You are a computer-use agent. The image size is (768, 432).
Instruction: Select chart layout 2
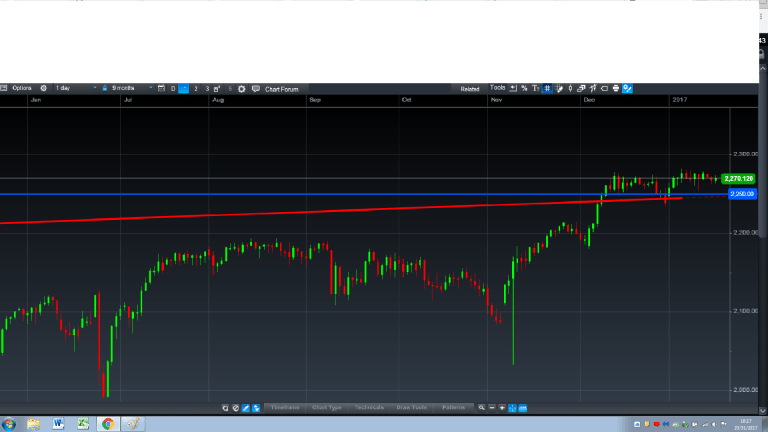point(196,89)
